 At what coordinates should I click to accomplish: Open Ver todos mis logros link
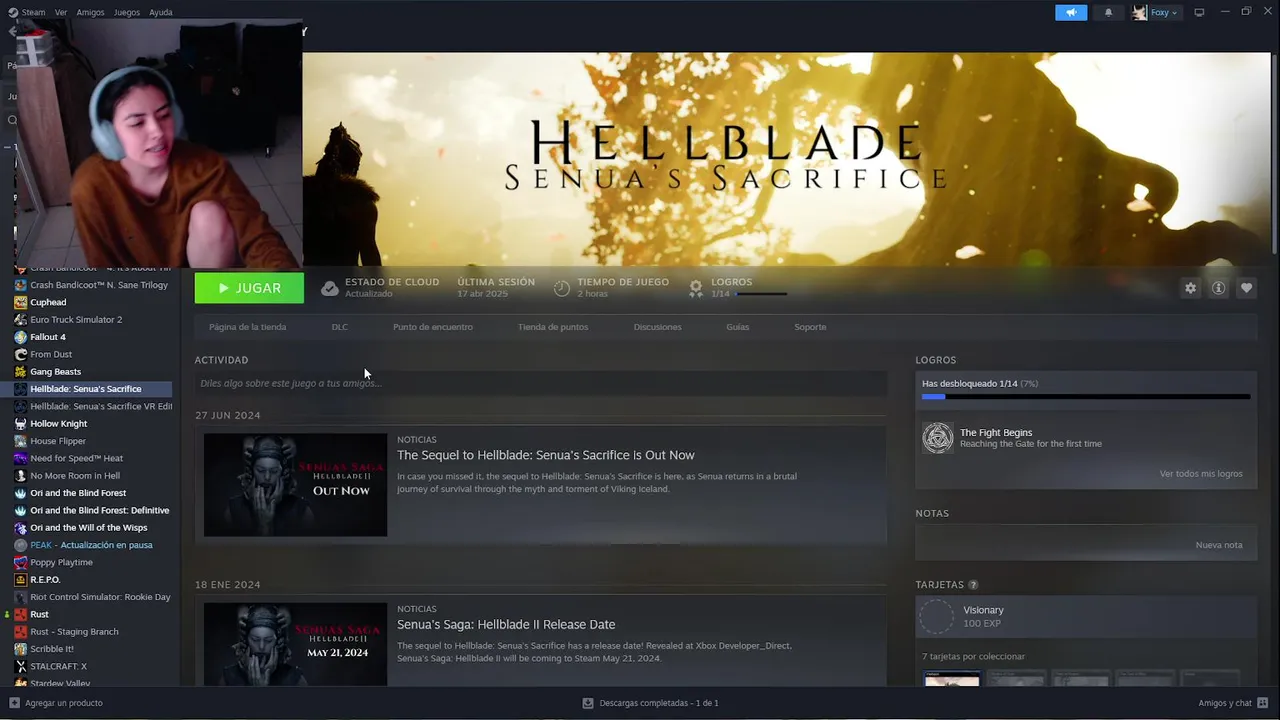(x=1201, y=474)
